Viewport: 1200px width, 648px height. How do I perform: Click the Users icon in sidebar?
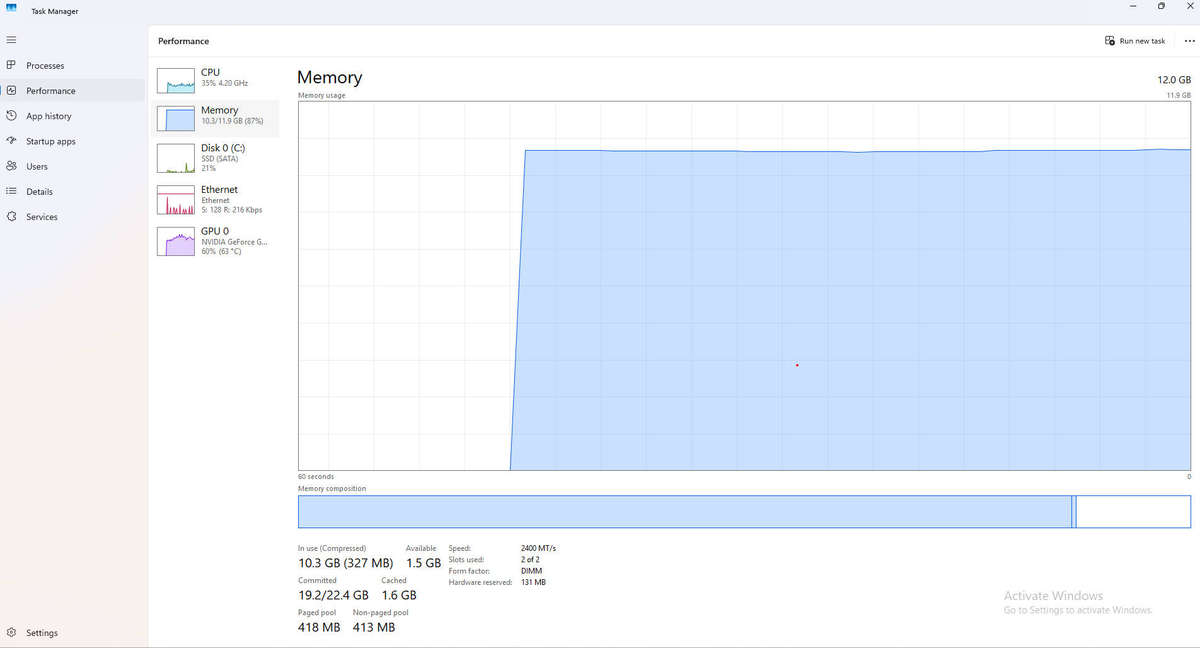click(x=11, y=166)
